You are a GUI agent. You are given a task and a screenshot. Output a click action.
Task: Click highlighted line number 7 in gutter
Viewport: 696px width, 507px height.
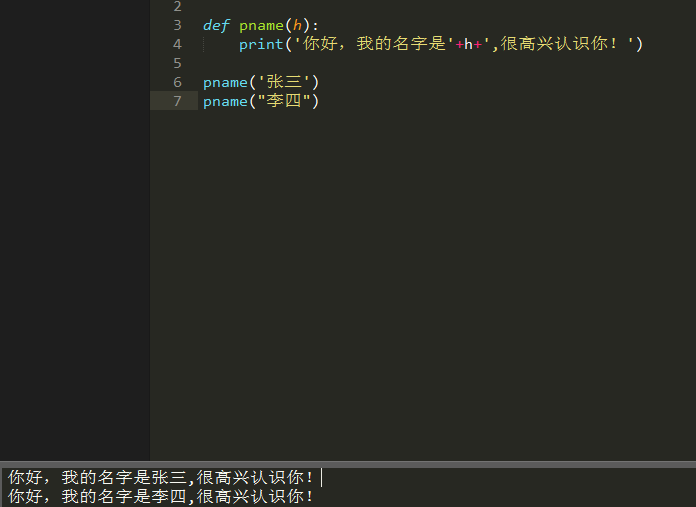tap(178, 101)
